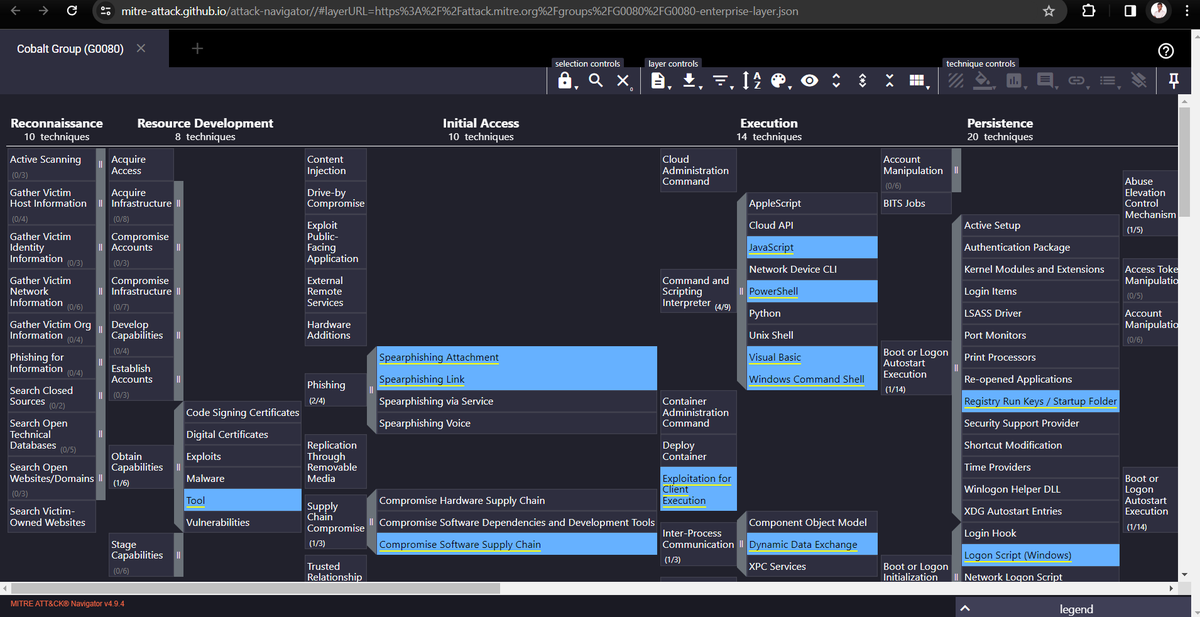Open the lock selection behavior control
1200x617 pixels.
(x=565, y=81)
